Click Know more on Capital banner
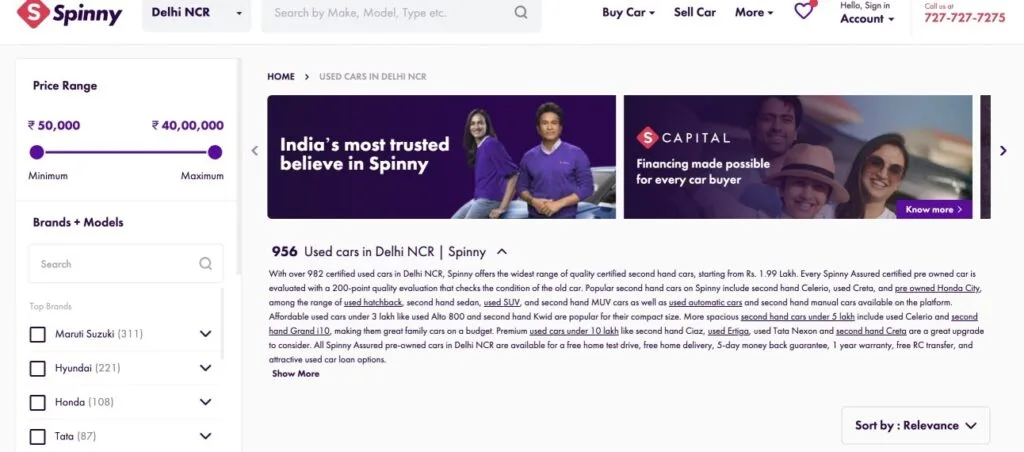 point(934,210)
